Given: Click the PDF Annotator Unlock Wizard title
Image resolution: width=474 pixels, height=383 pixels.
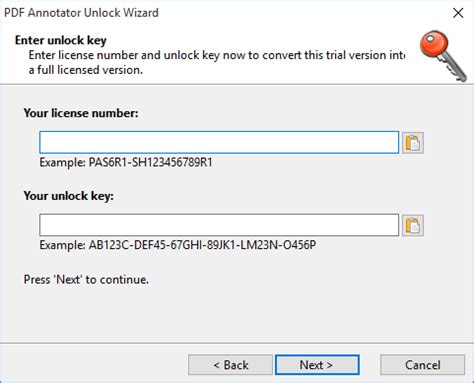Looking at the screenshot, I should coord(81,13).
